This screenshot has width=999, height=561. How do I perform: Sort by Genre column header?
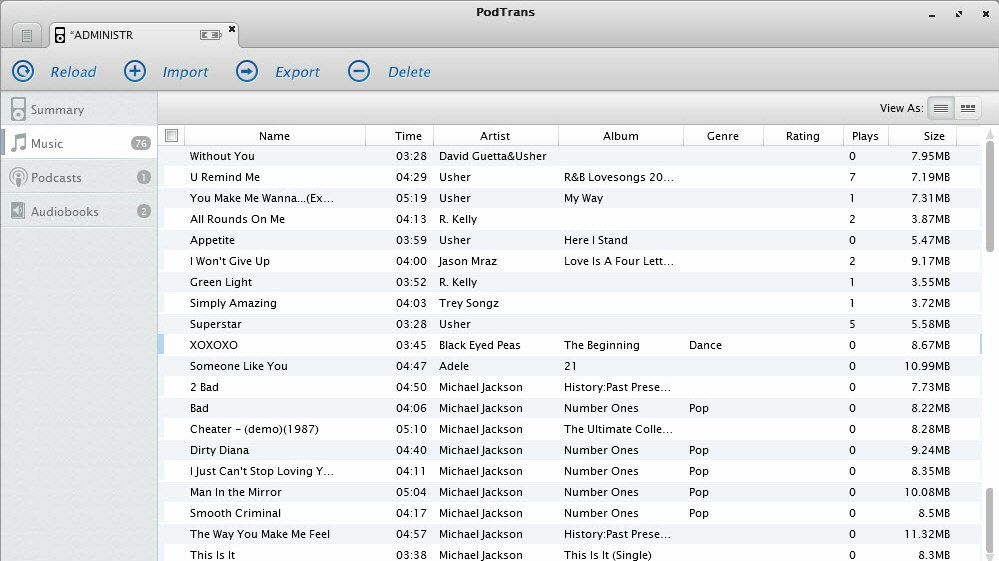723,136
